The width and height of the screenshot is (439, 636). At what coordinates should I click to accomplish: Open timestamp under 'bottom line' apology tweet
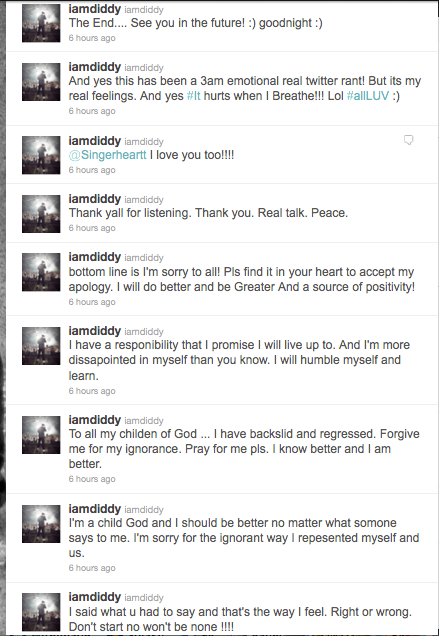pos(92,302)
